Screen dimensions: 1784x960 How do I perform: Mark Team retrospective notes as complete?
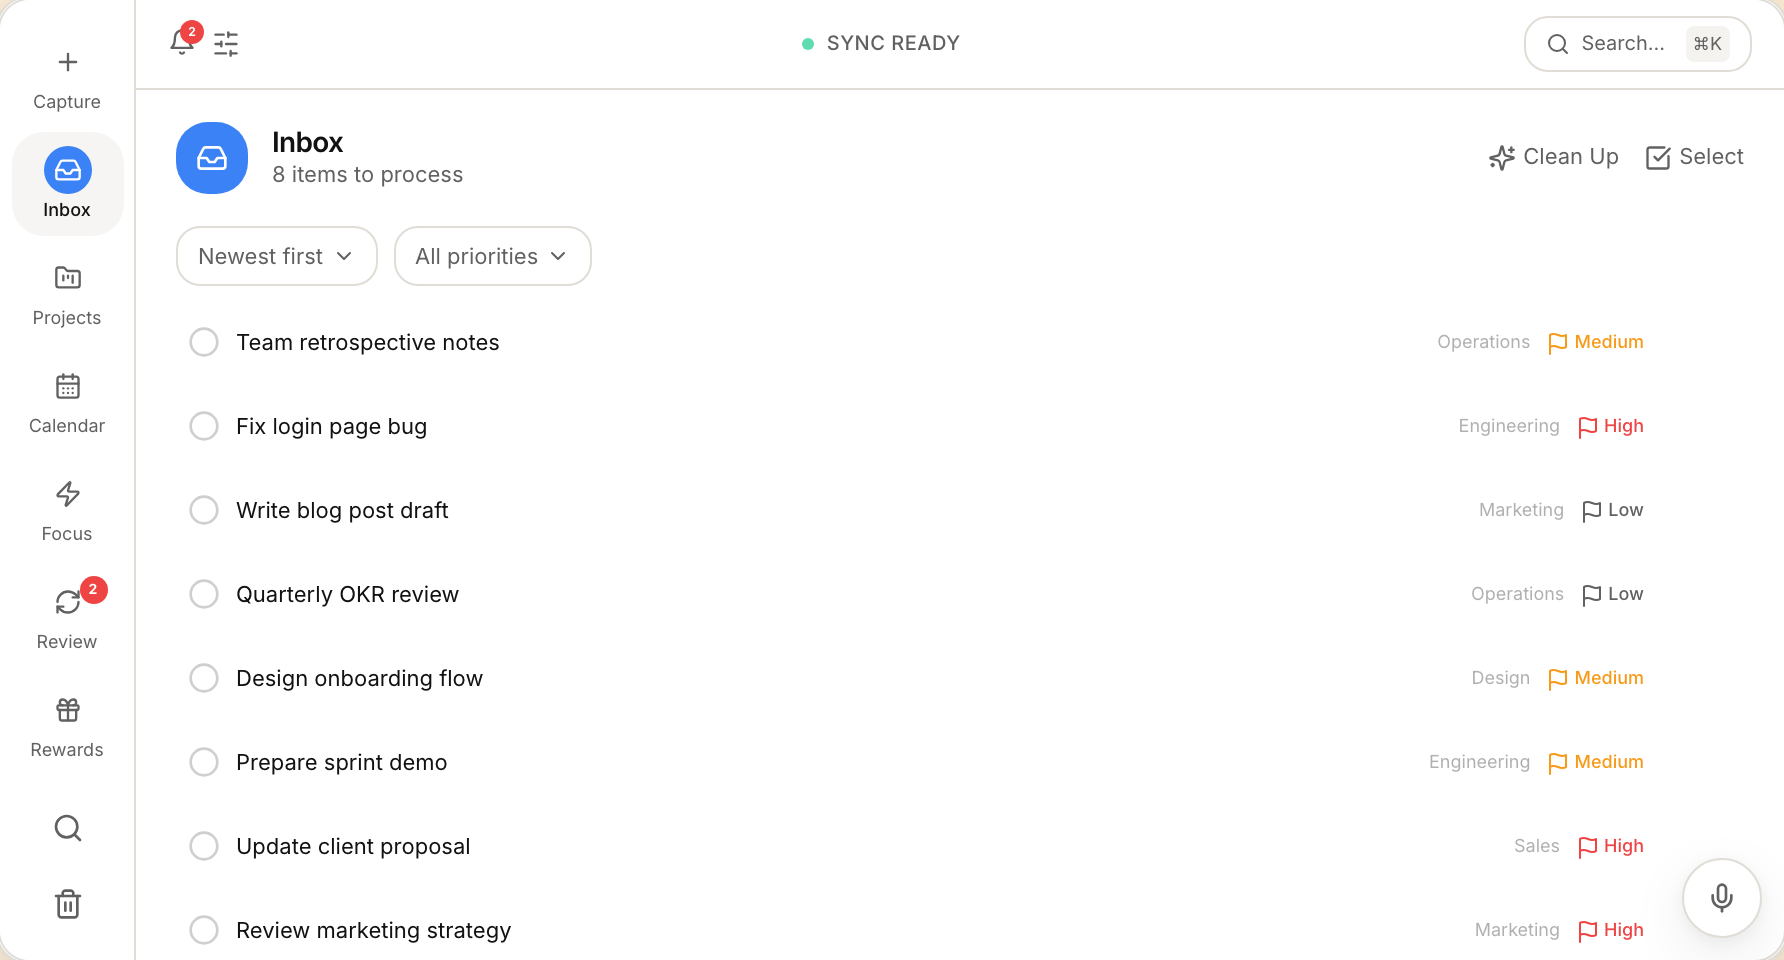[204, 342]
